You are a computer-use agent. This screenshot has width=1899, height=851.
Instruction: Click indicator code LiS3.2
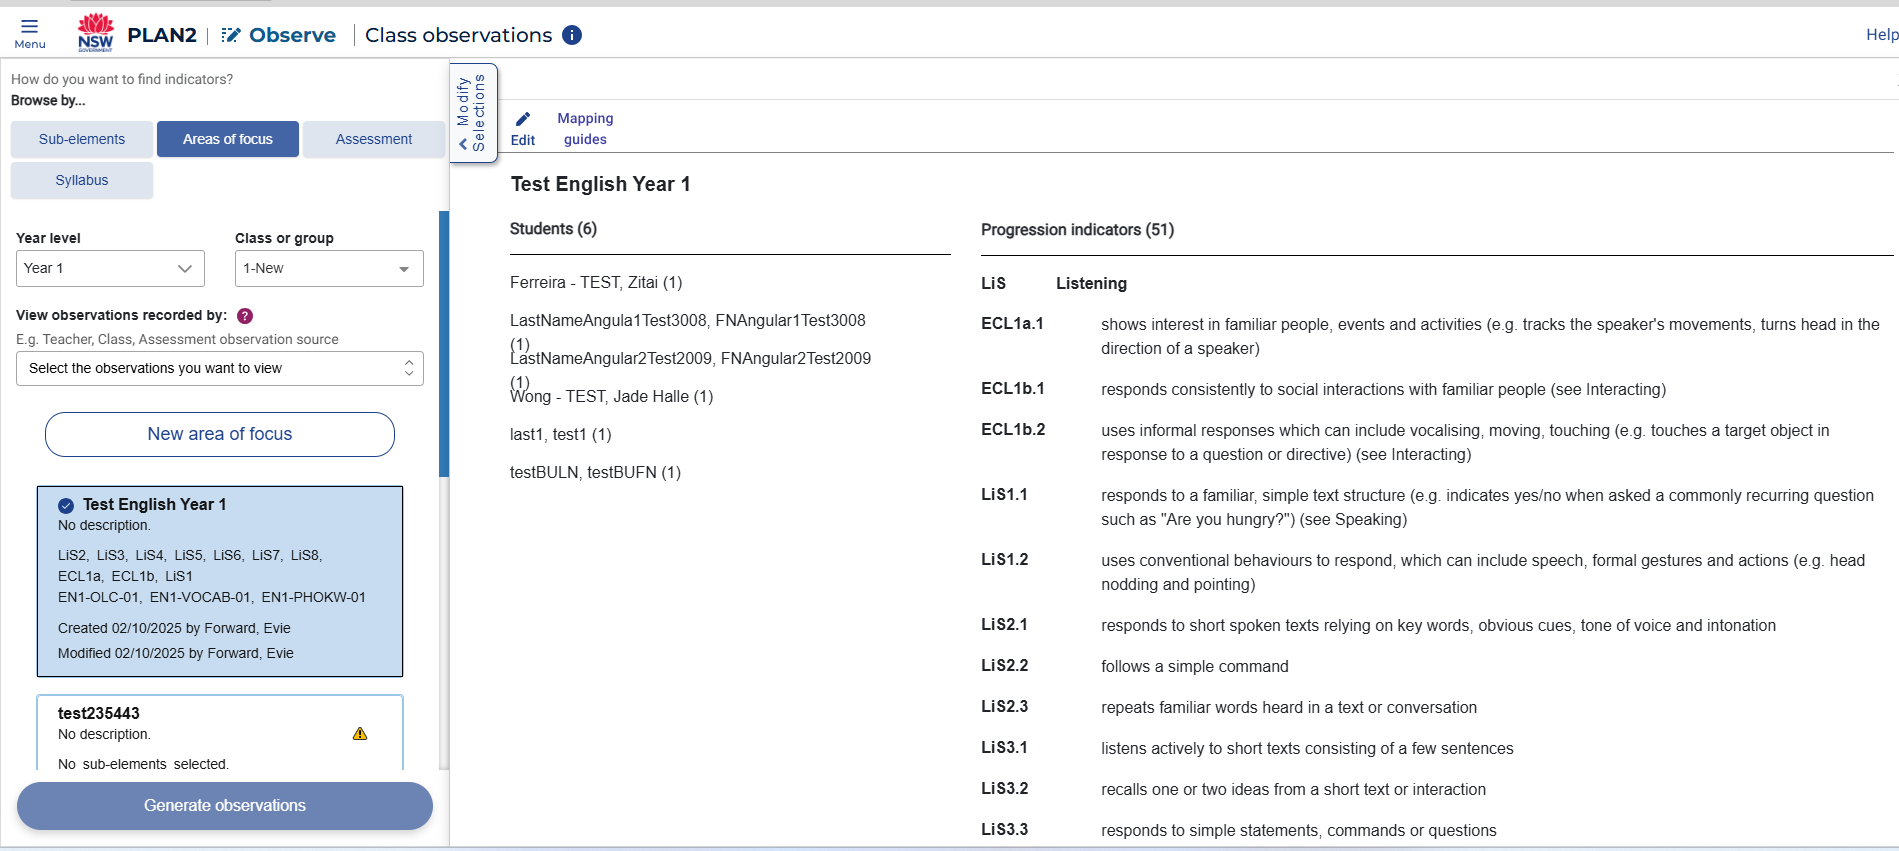[x=1004, y=789]
